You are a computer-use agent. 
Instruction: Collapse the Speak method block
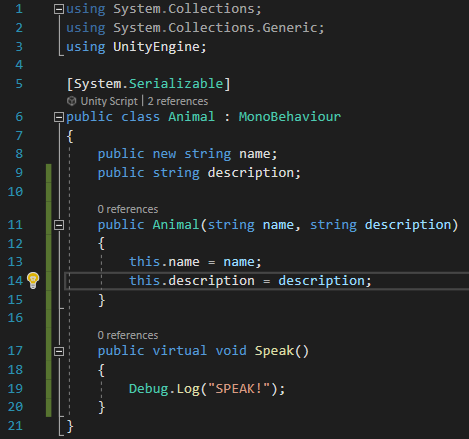(x=59, y=351)
